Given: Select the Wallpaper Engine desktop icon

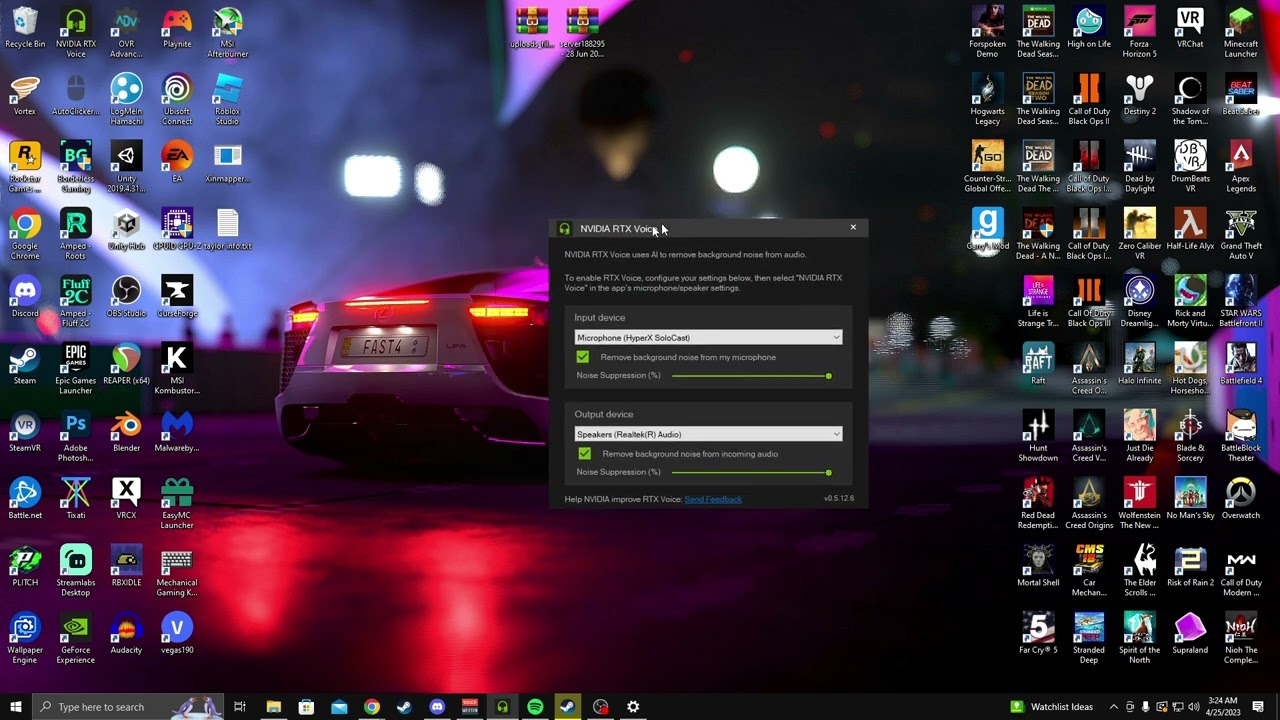Looking at the screenshot, I should (x=25, y=637).
